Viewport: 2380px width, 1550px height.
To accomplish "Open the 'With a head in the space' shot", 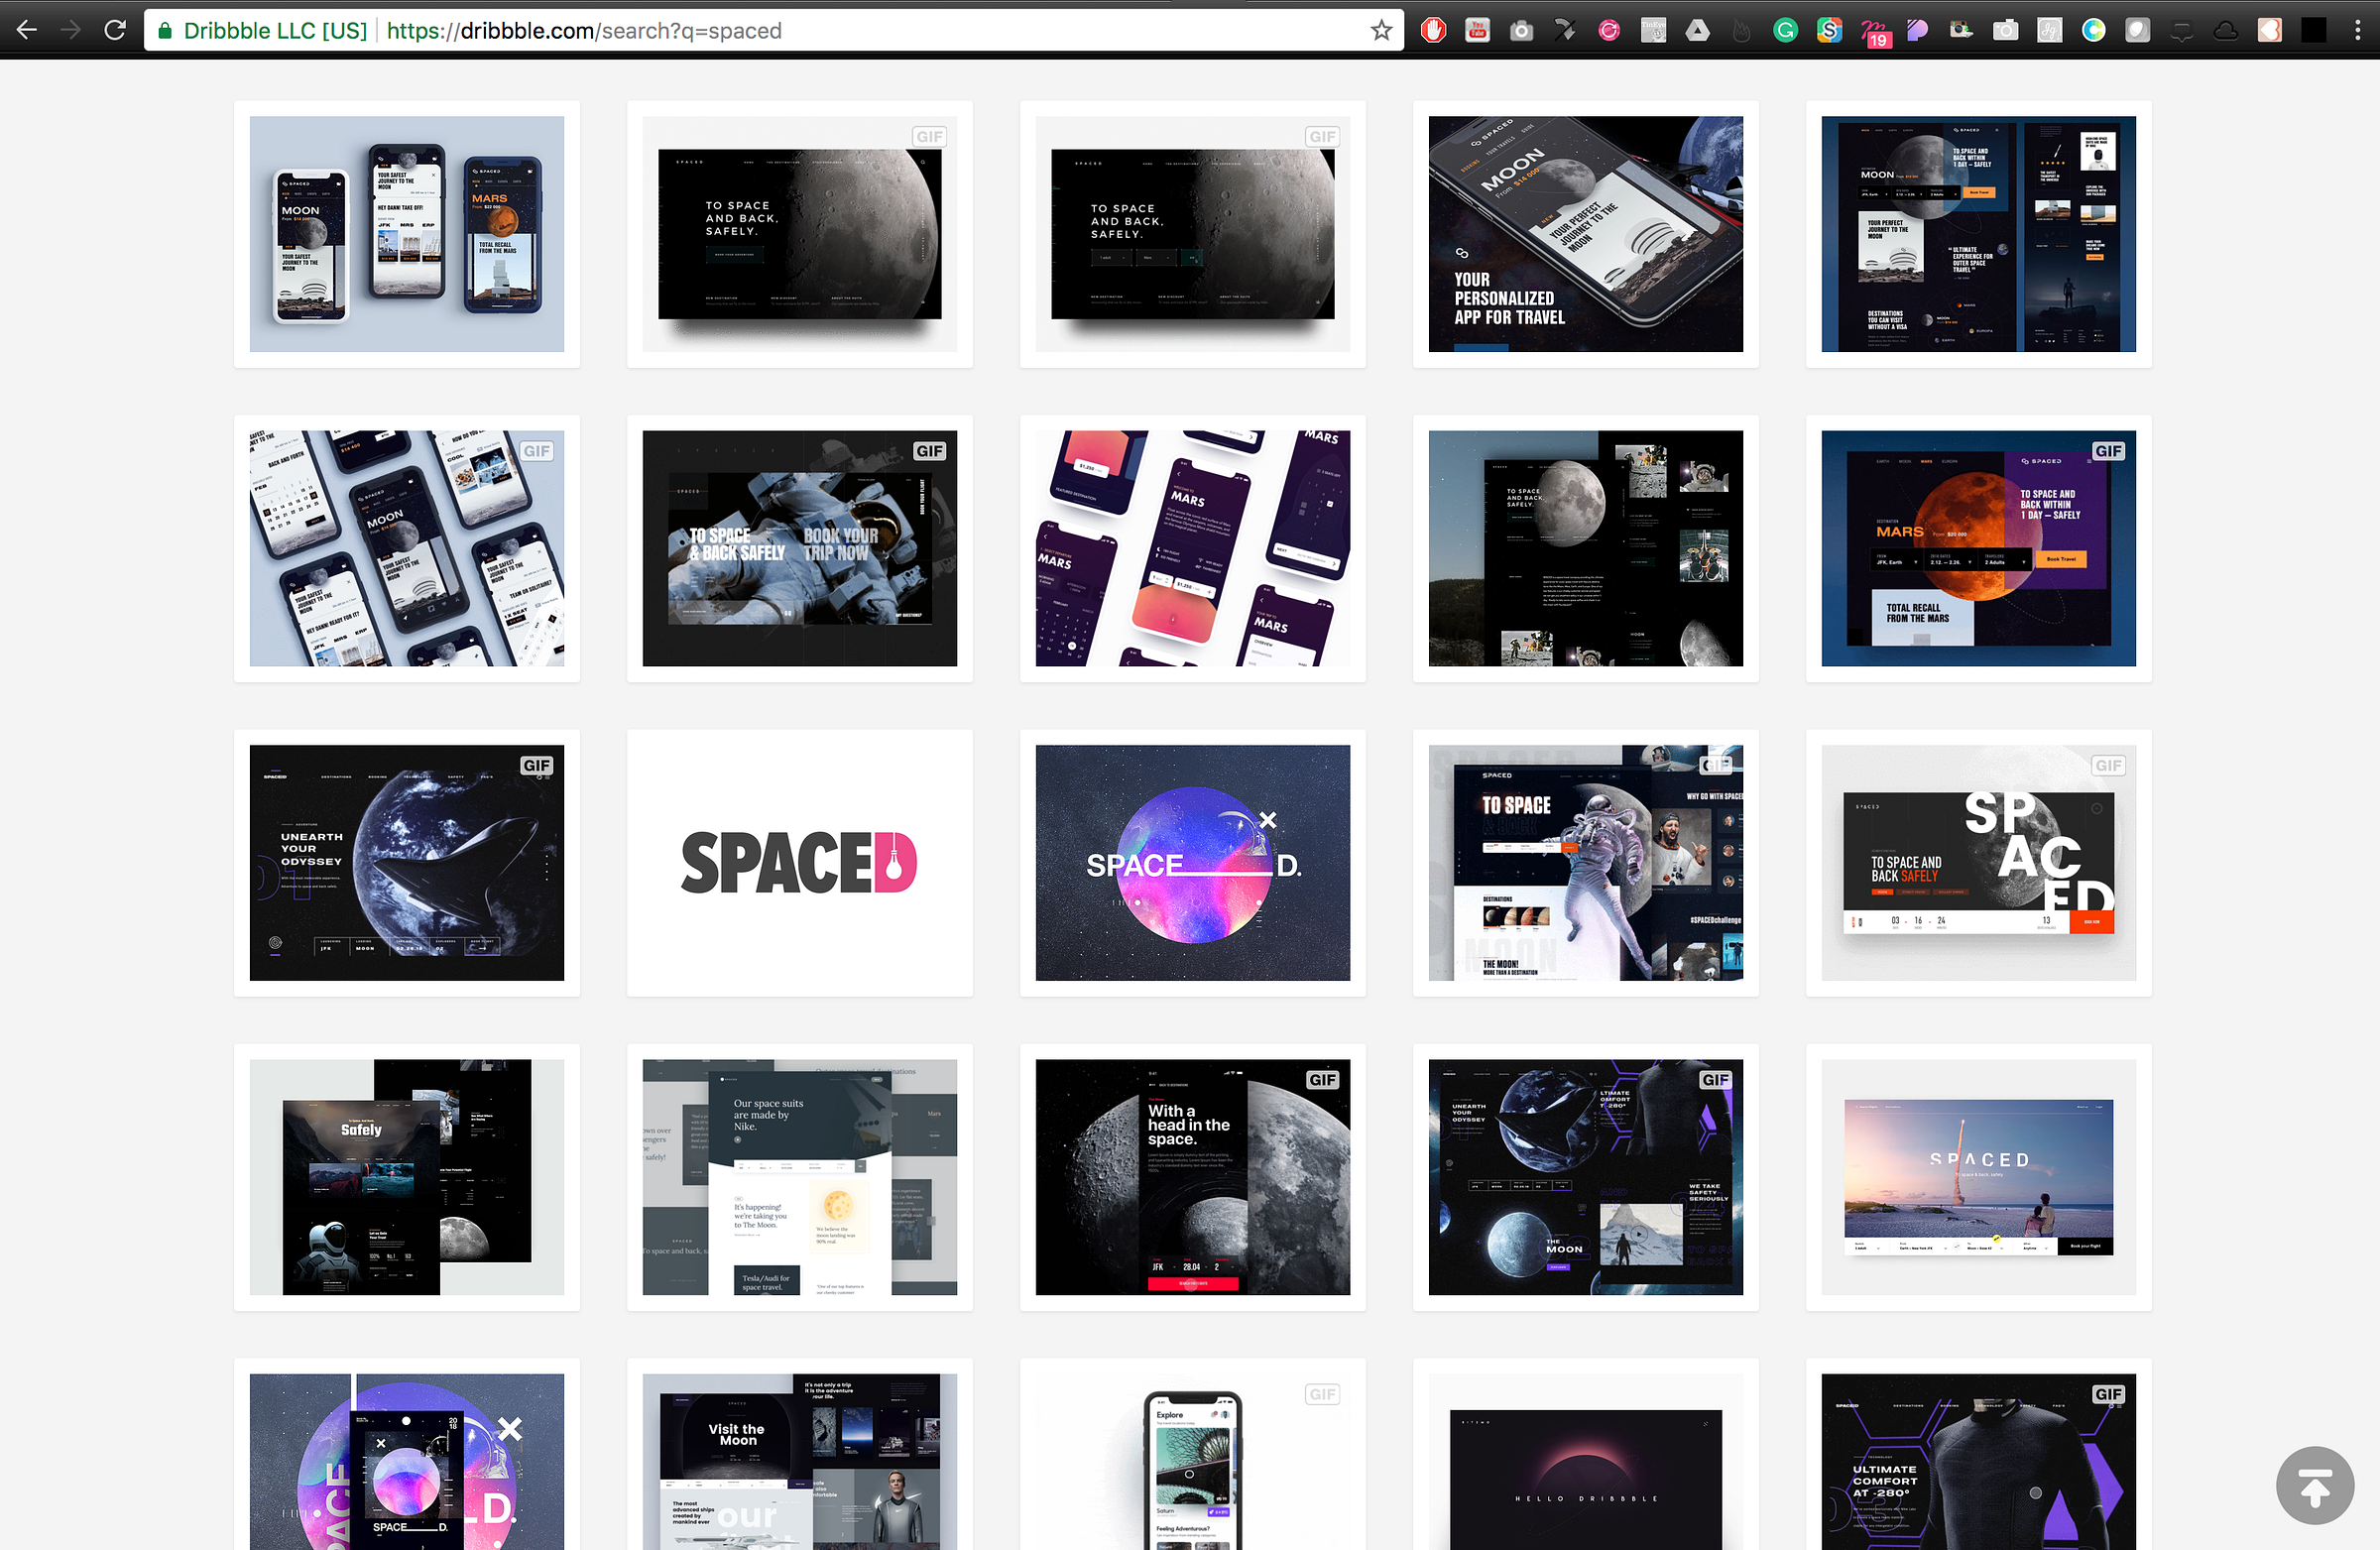I will click(x=1192, y=1176).
